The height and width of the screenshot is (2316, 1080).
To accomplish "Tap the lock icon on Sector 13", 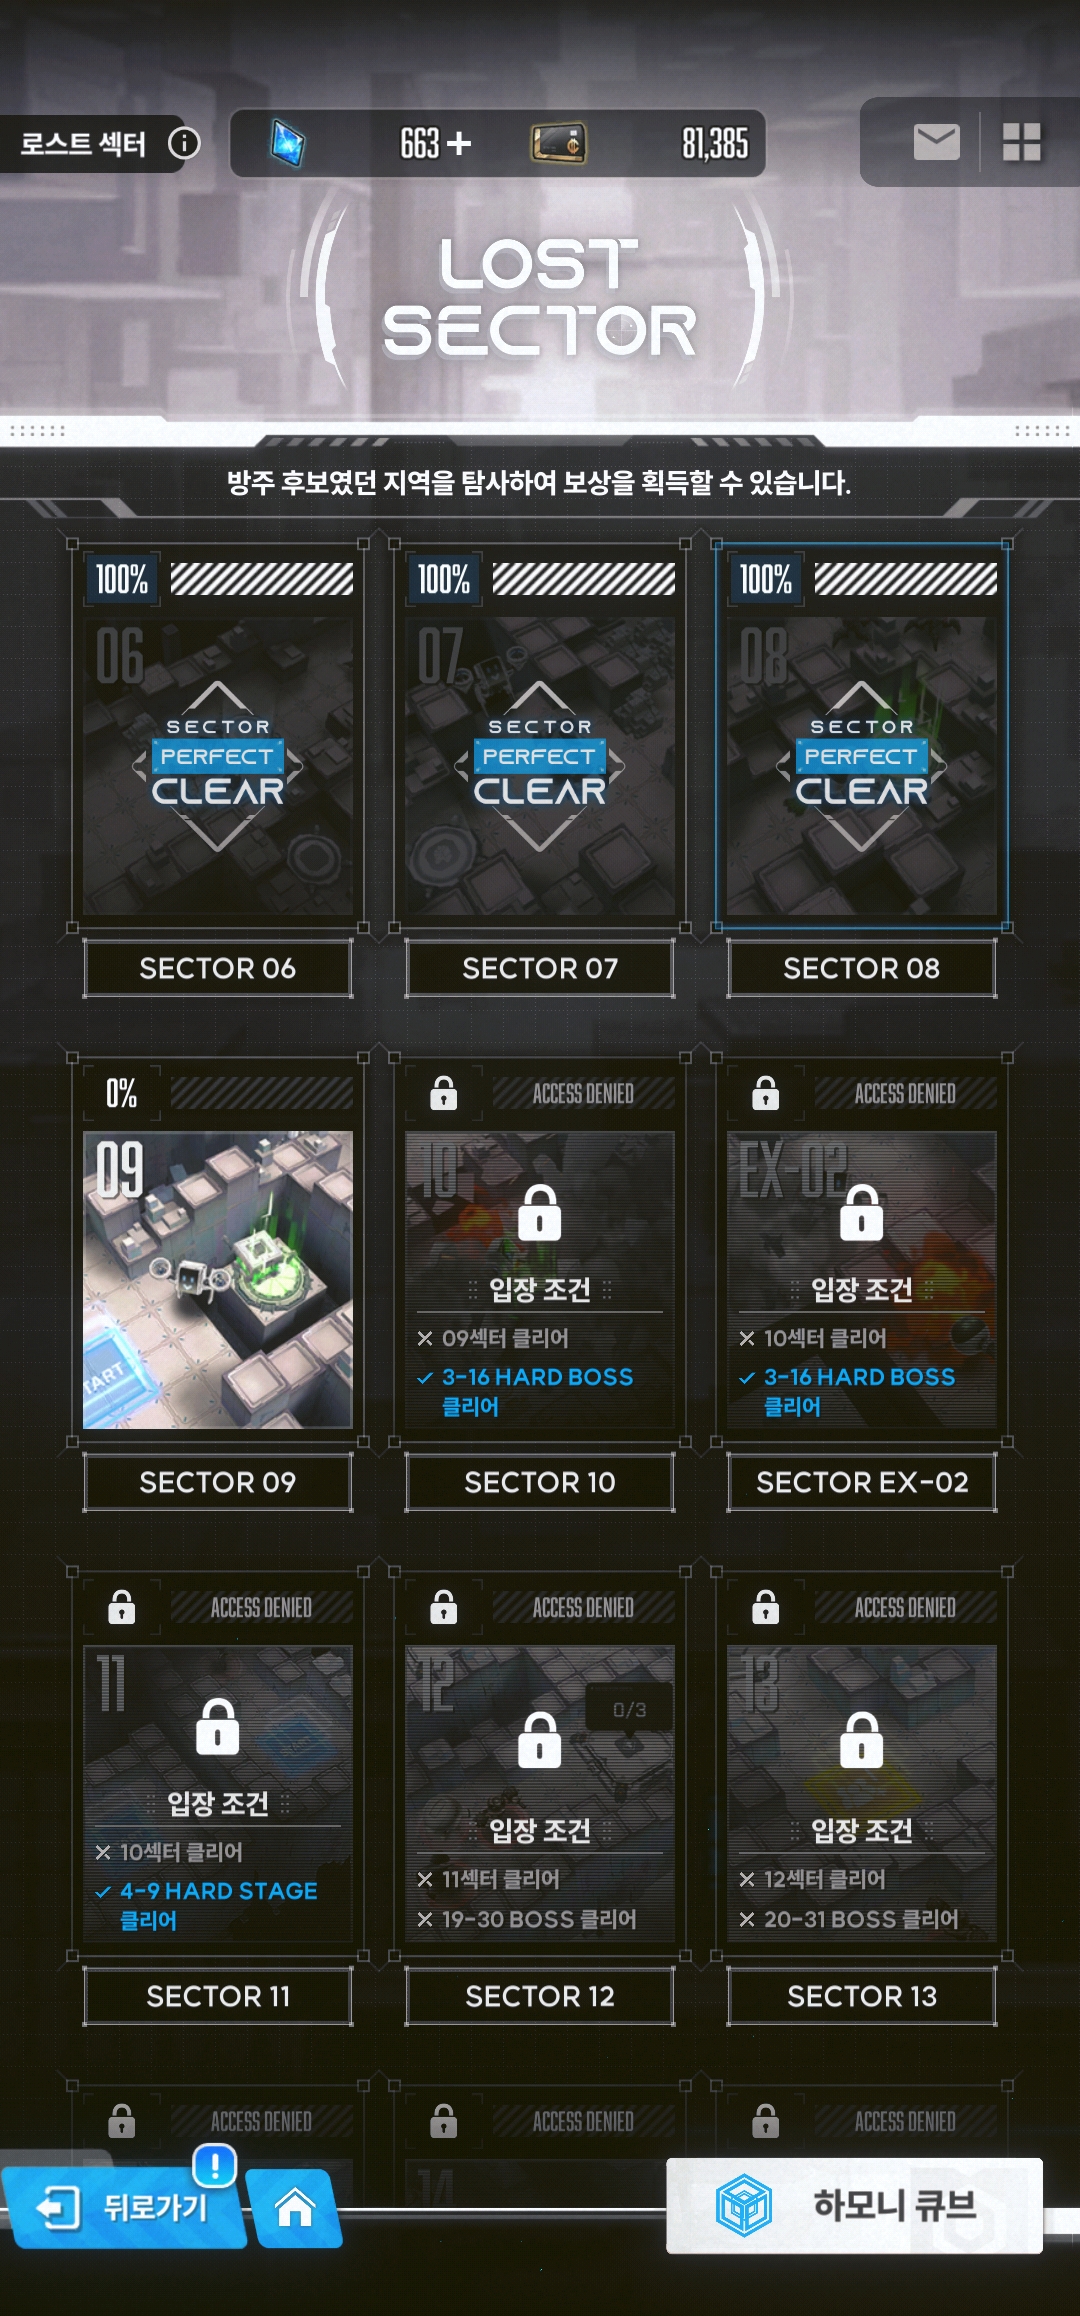I will click(x=862, y=1739).
